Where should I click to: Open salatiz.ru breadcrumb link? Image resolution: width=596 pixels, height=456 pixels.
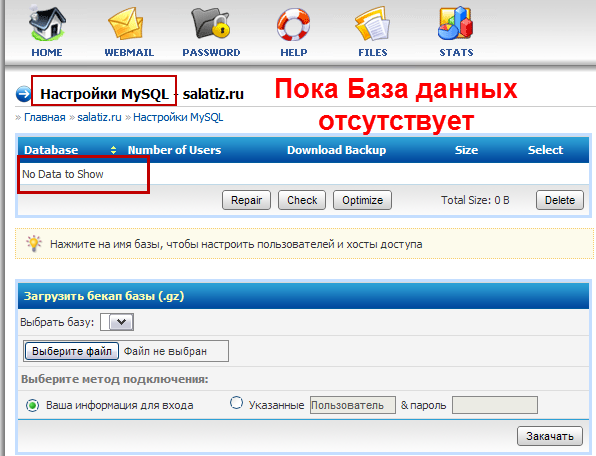pos(100,117)
